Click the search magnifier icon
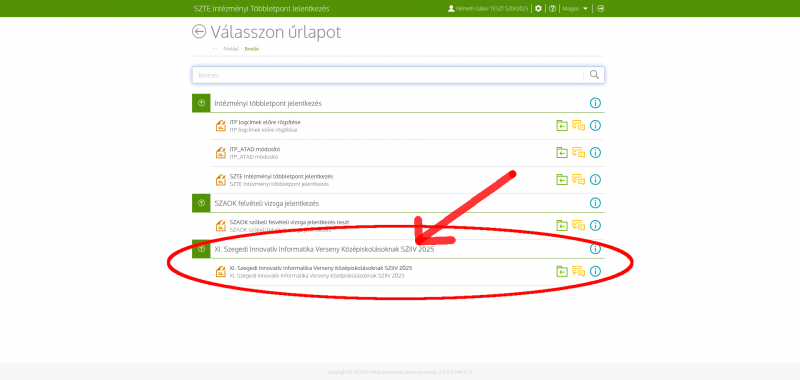Image resolution: width=800 pixels, height=380 pixels. click(x=594, y=75)
